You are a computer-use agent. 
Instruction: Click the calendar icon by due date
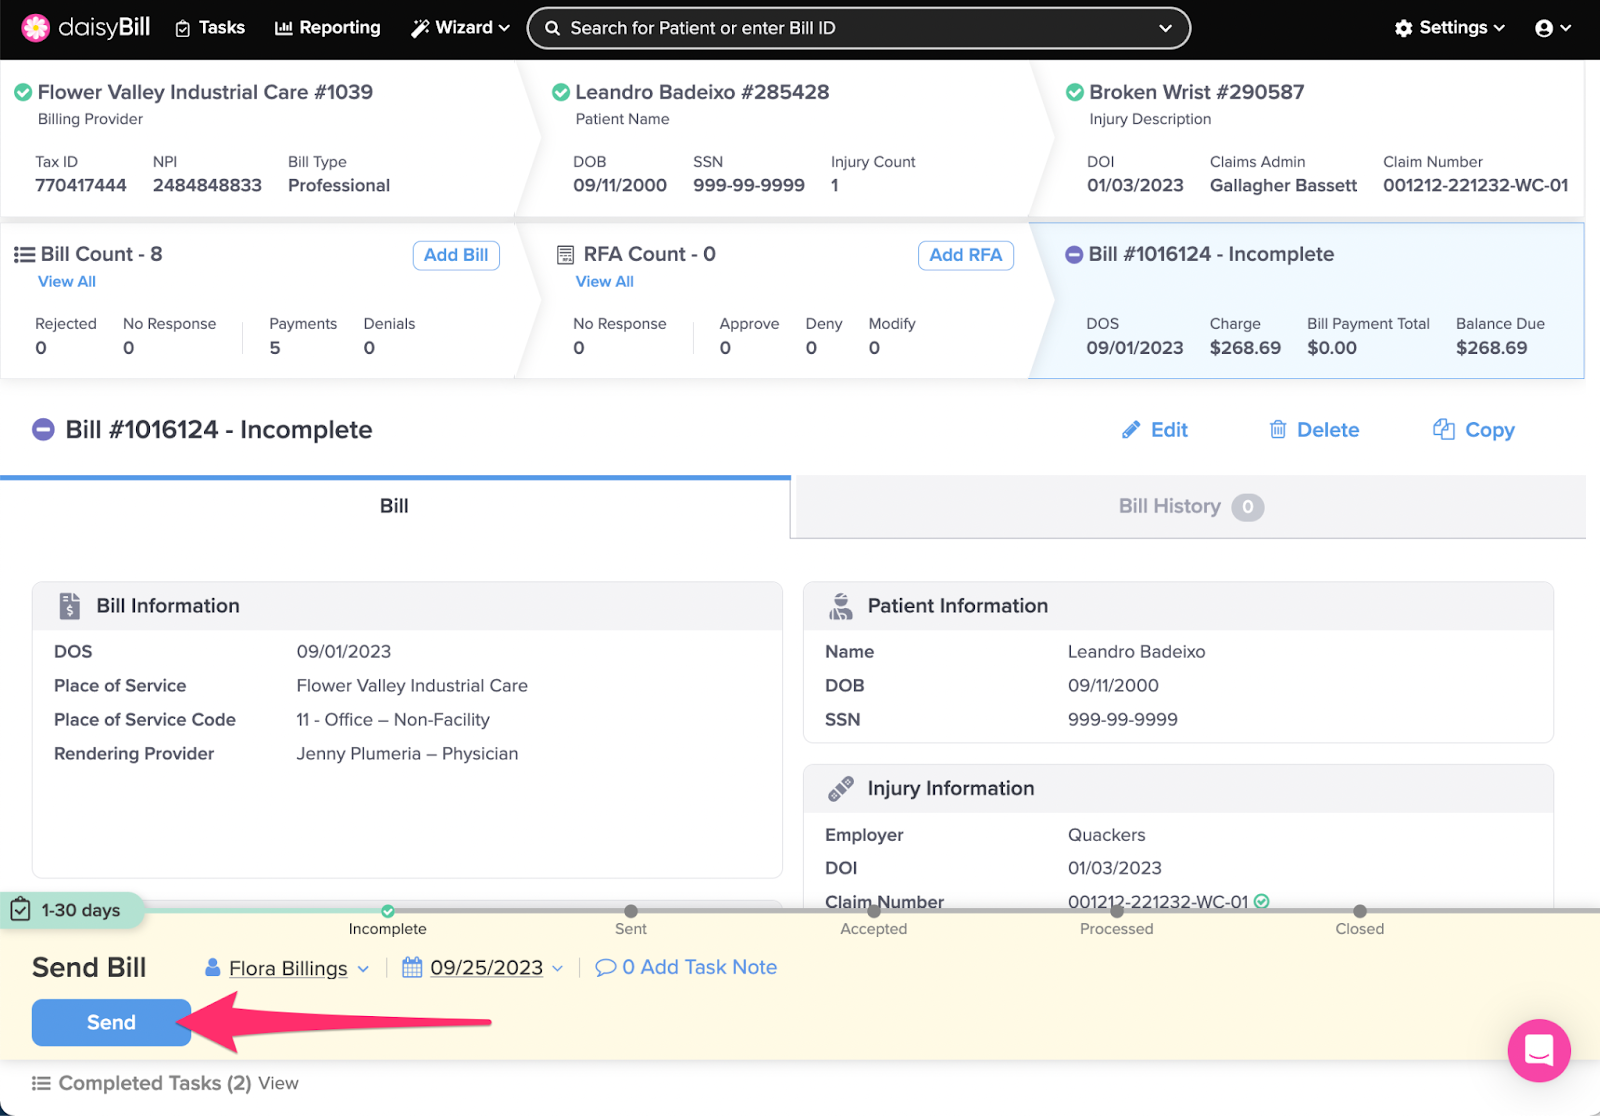tap(412, 967)
